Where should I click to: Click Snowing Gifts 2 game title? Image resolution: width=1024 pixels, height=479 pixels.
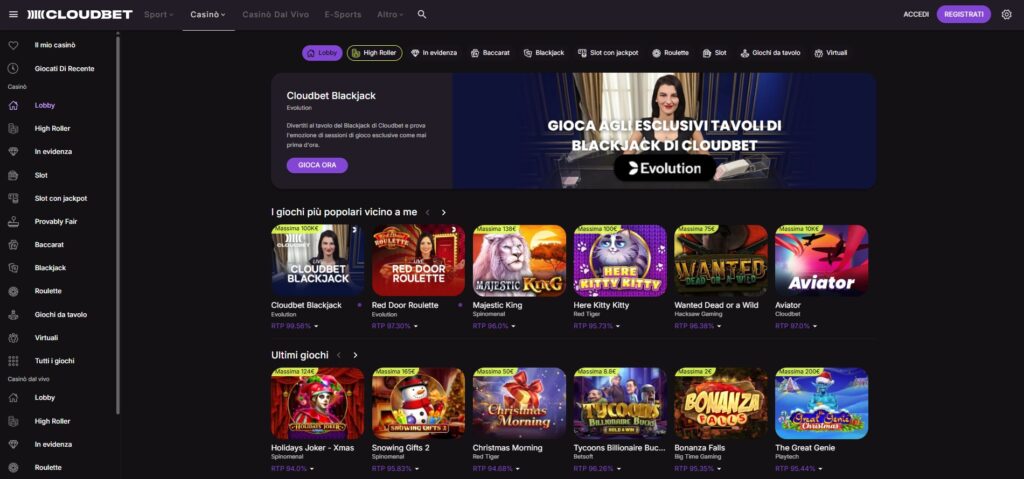click(x=400, y=448)
